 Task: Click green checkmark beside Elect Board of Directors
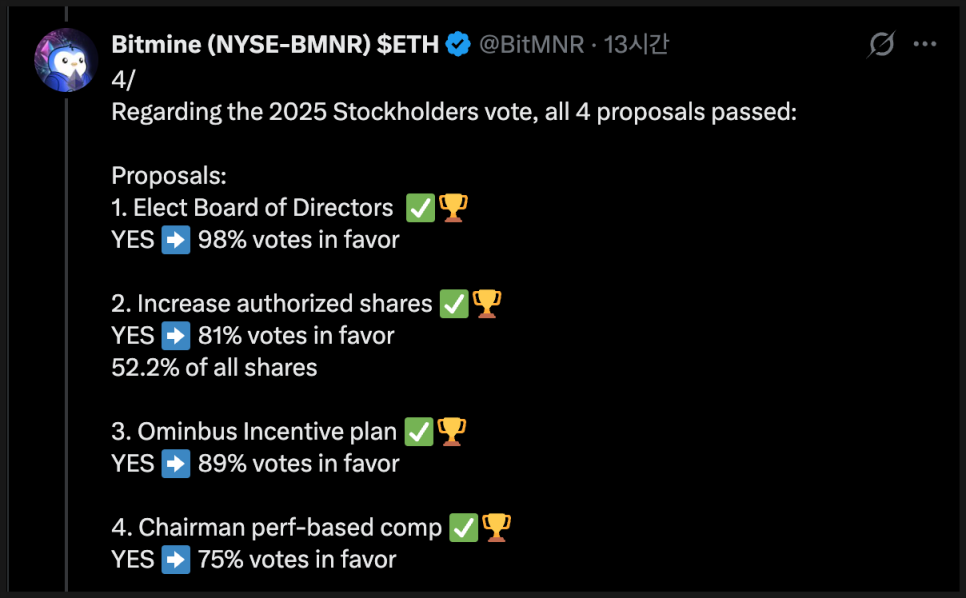420,208
